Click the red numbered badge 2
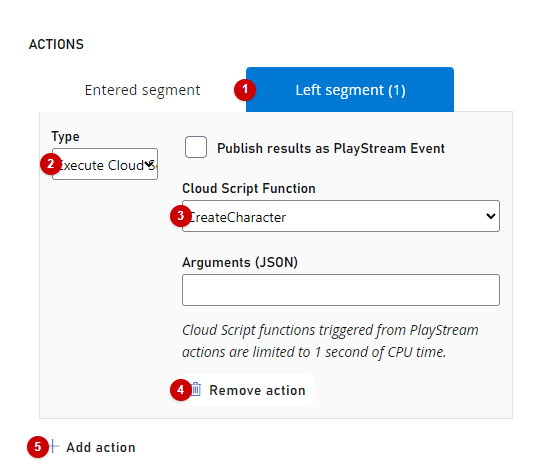 (51, 164)
